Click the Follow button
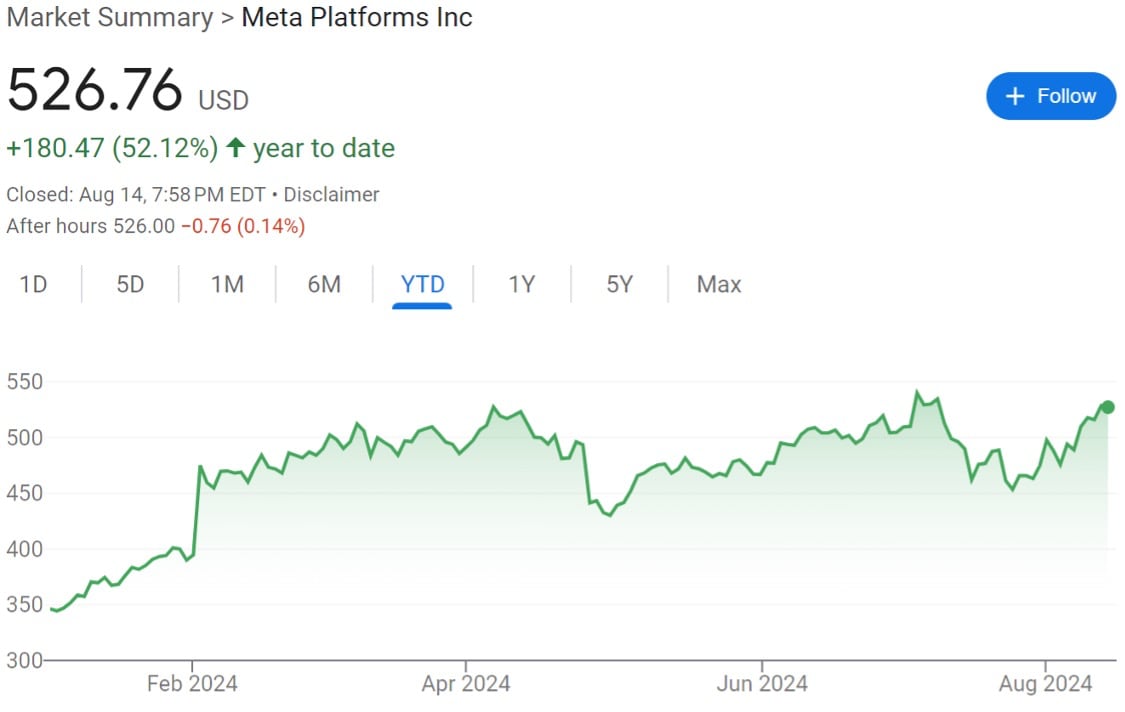Screen dimensions: 1125x712 (1050, 96)
